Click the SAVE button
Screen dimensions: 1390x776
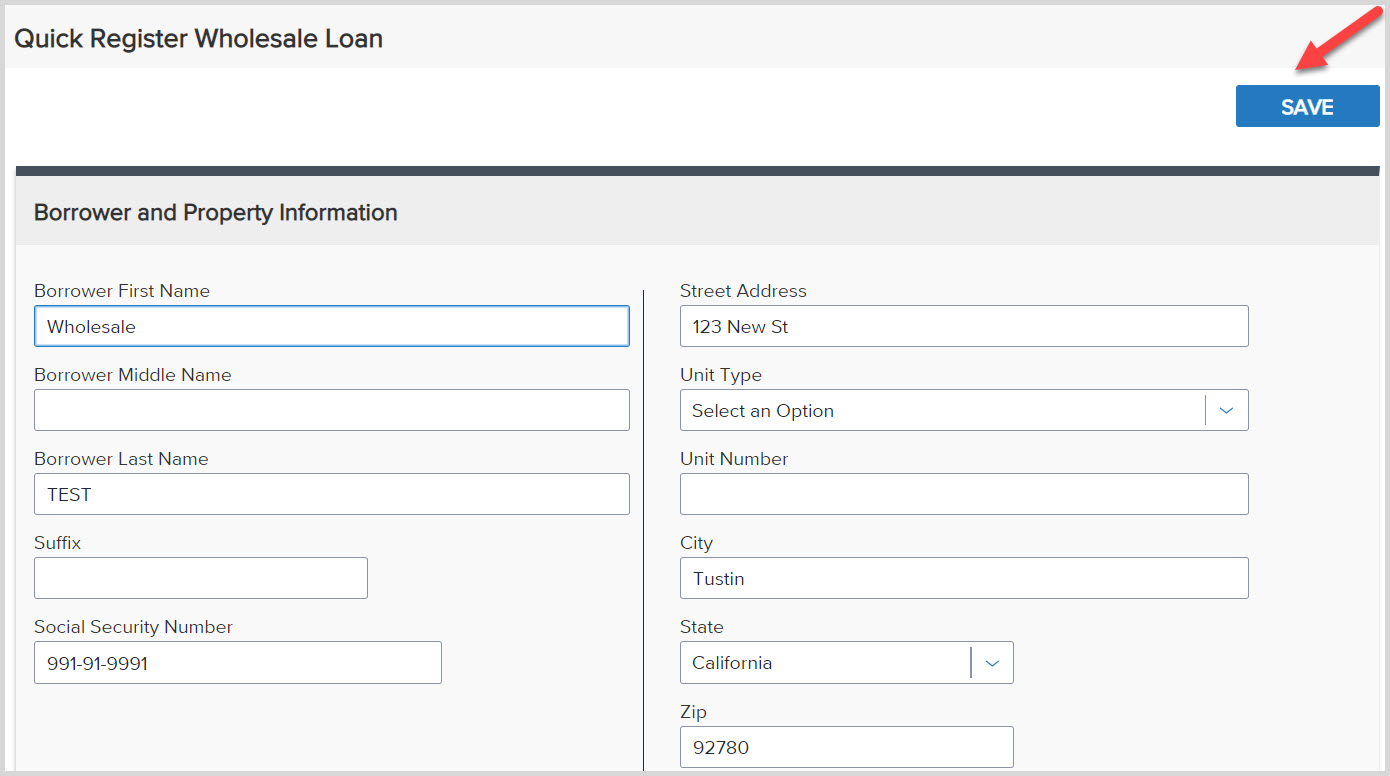coord(1307,106)
